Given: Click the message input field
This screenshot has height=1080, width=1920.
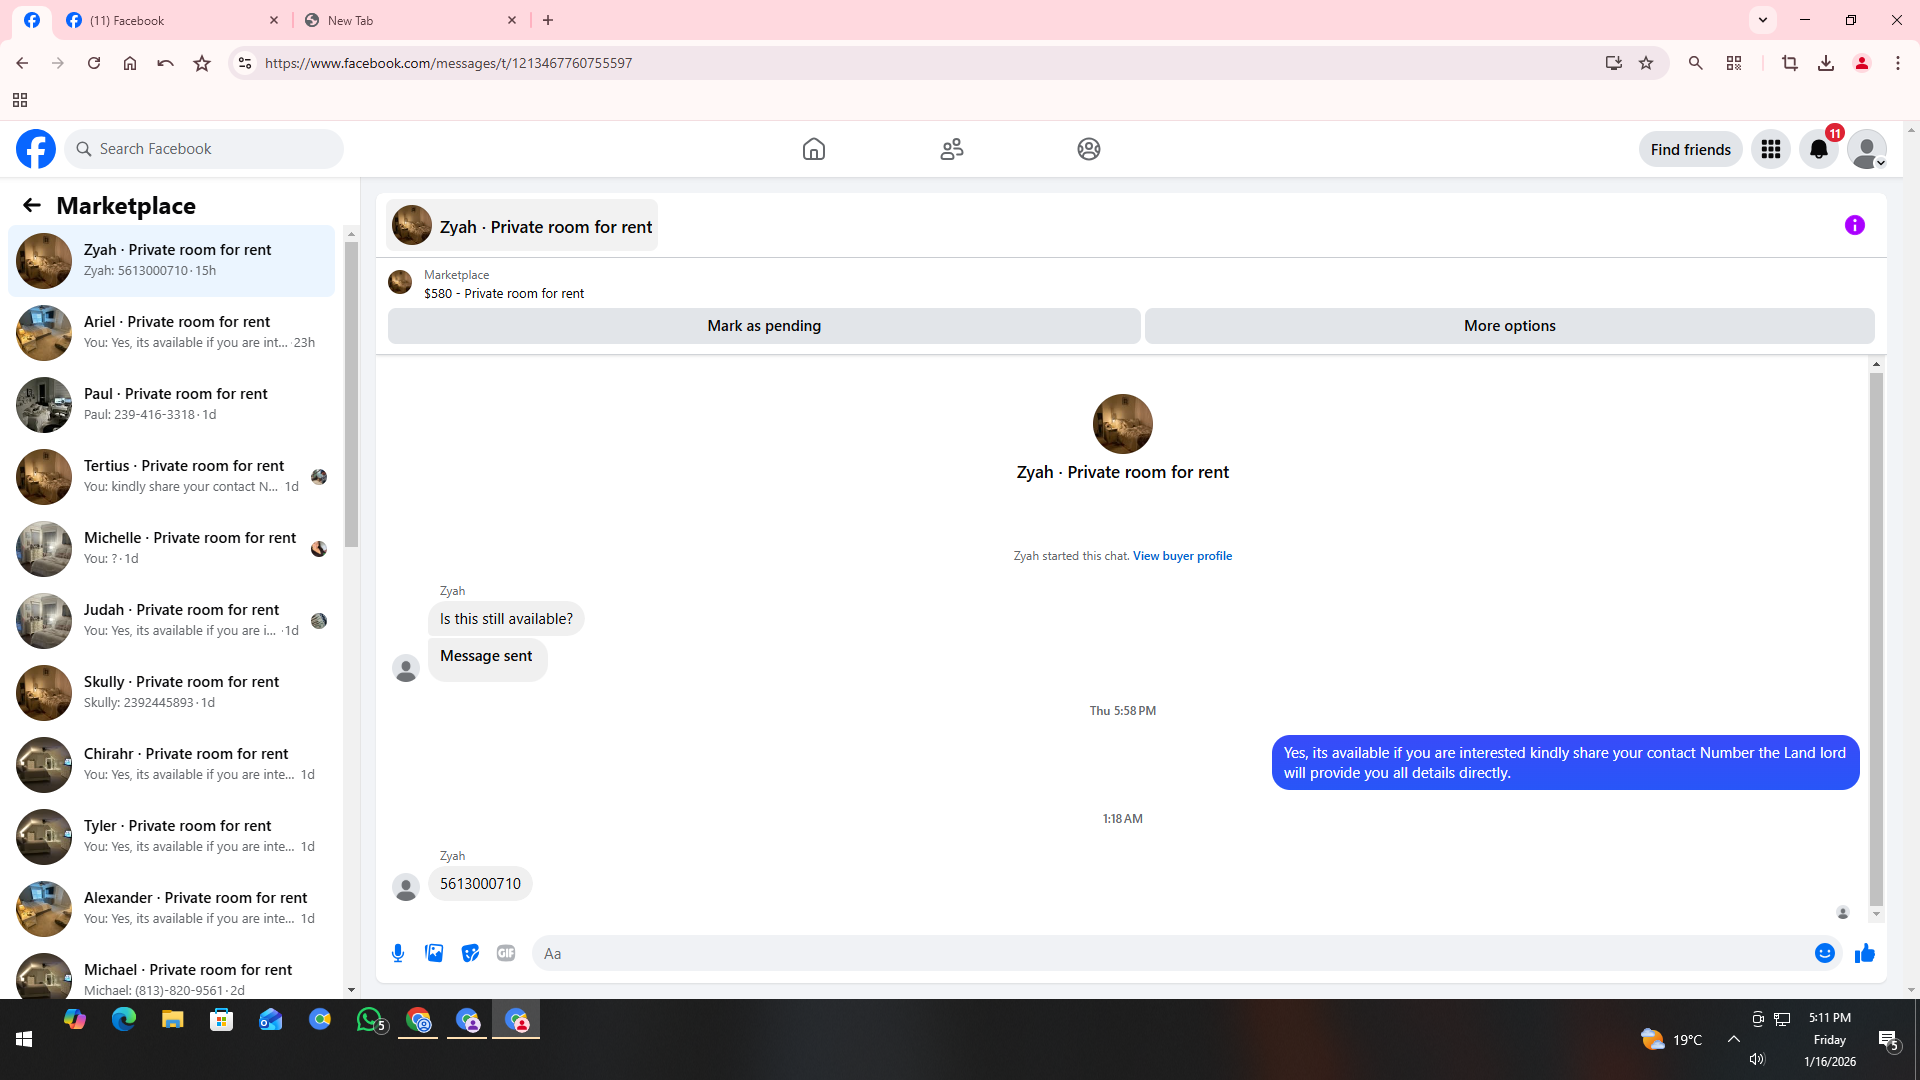Looking at the screenshot, I should click(1170, 953).
